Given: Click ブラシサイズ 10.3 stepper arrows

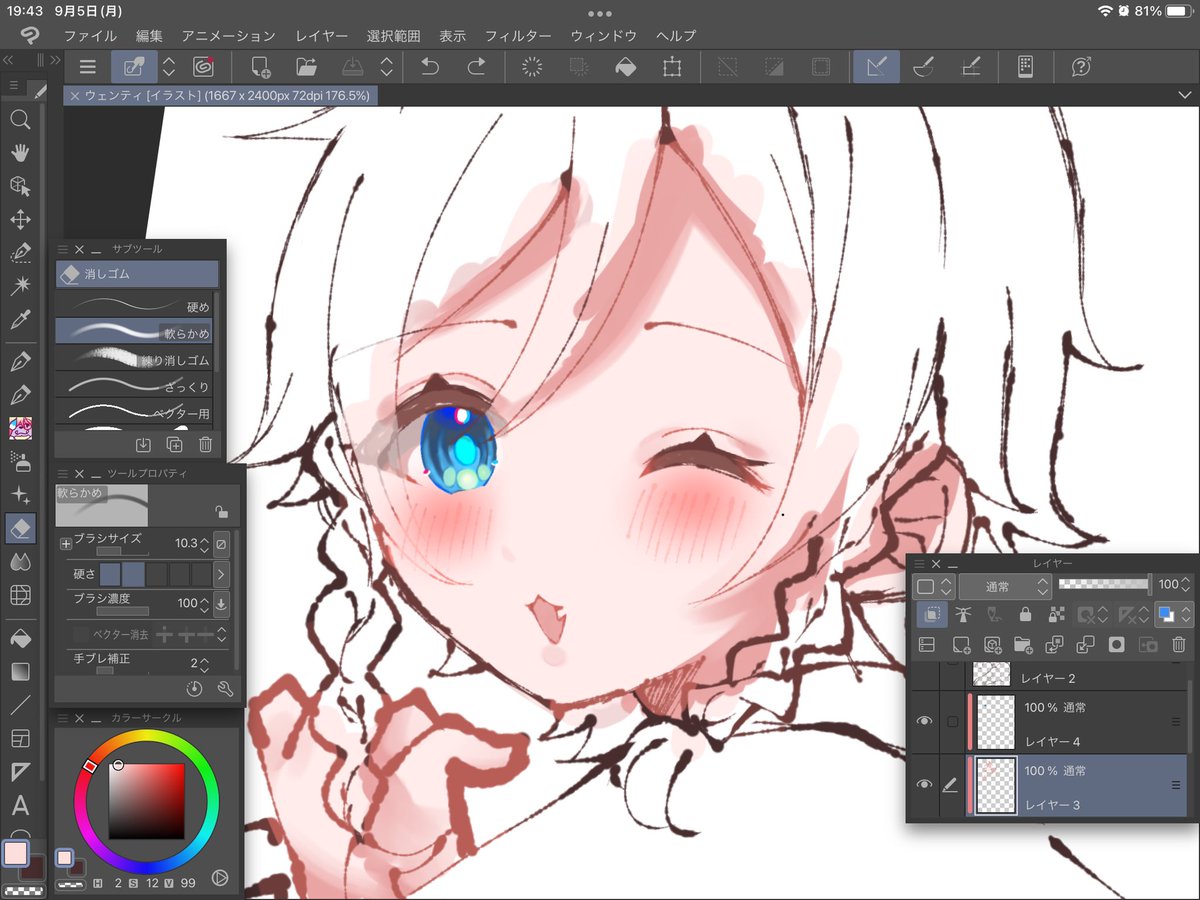Looking at the screenshot, I should pyautogui.click(x=204, y=544).
